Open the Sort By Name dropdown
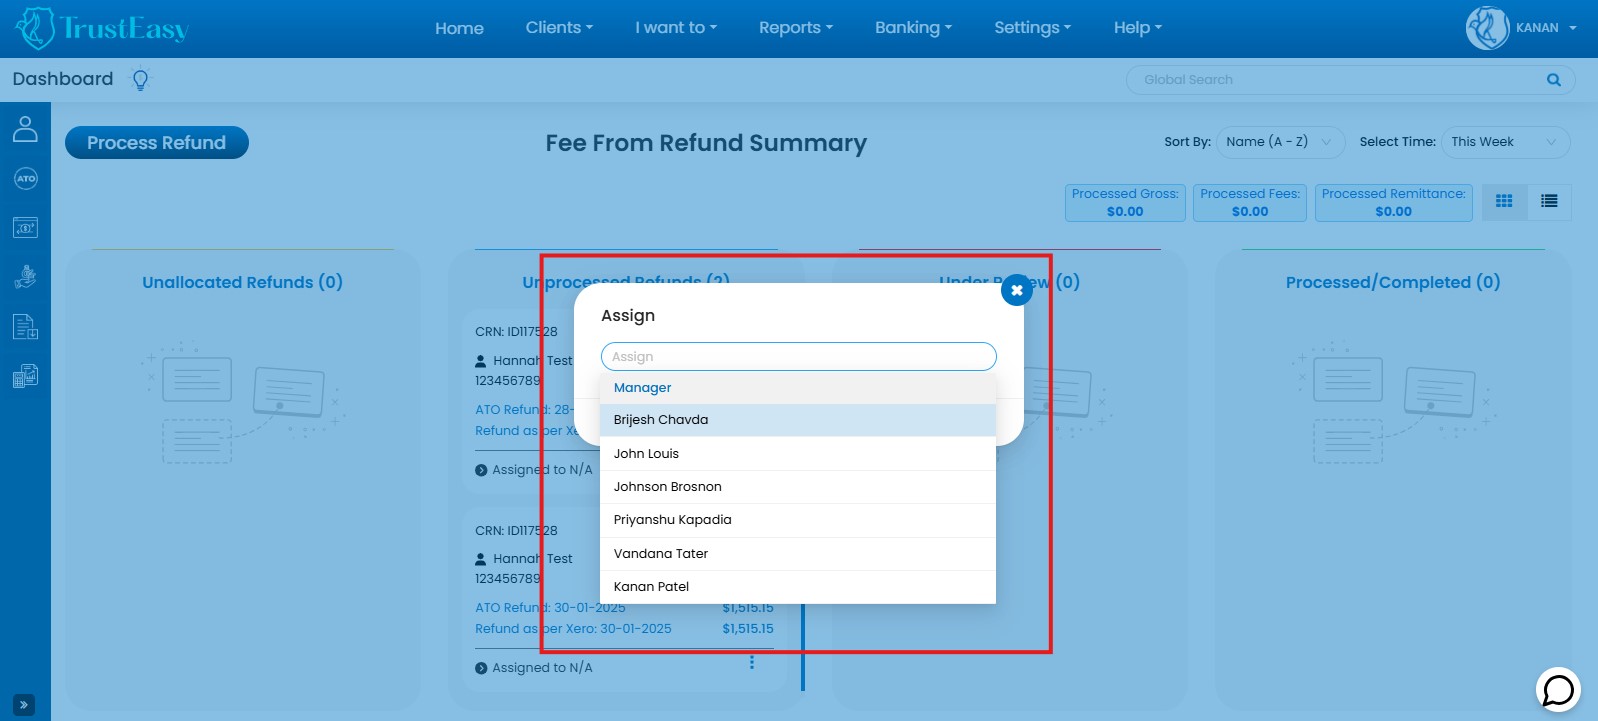Image resolution: width=1598 pixels, height=721 pixels. tap(1279, 142)
